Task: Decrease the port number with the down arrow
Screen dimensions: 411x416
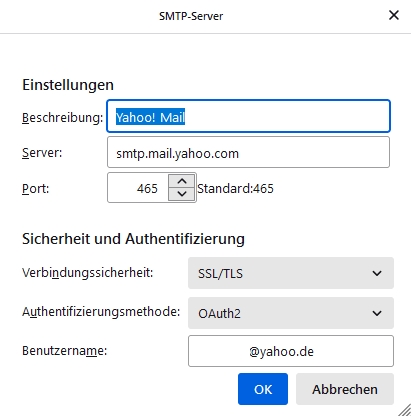Action: pos(182,194)
